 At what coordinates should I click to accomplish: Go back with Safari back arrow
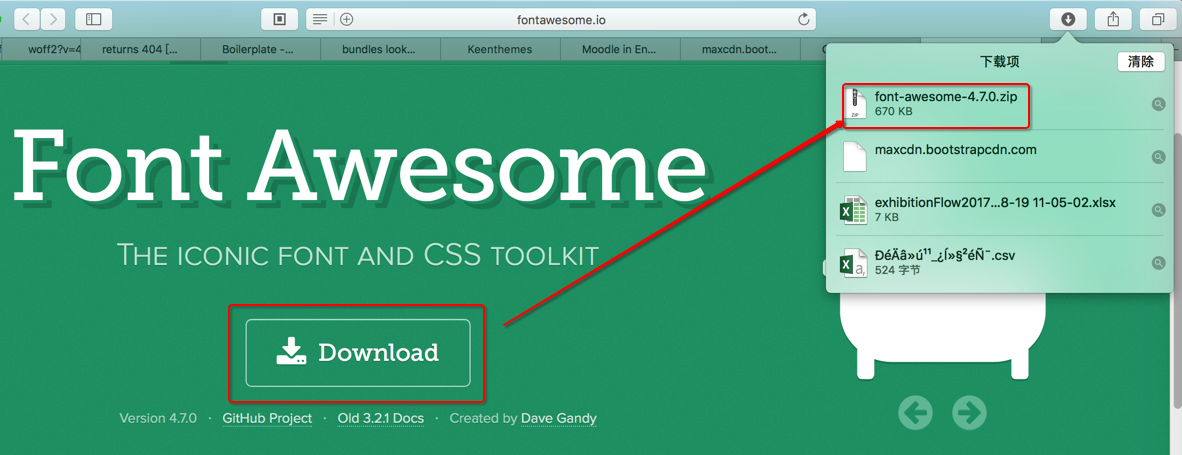tap(28, 19)
